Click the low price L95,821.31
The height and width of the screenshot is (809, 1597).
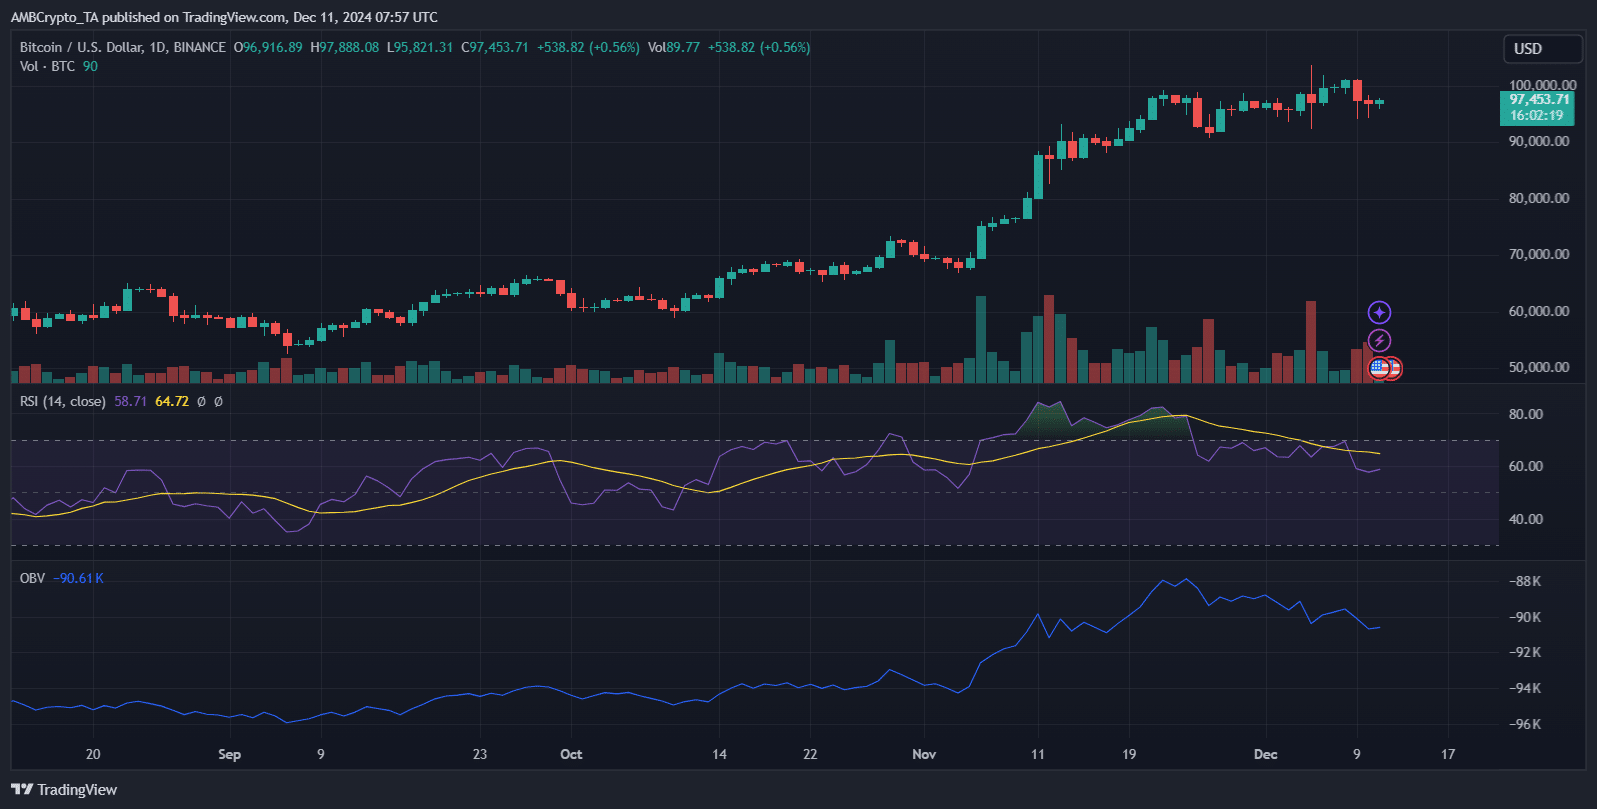[420, 47]
